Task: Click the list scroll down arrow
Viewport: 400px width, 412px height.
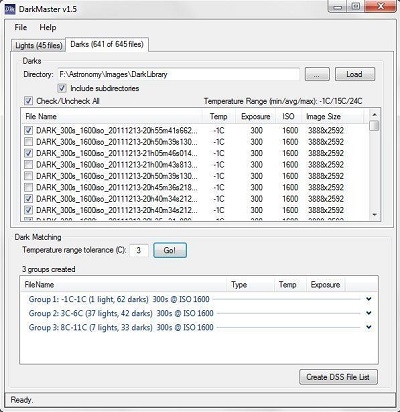Action: tap(375, 215)
